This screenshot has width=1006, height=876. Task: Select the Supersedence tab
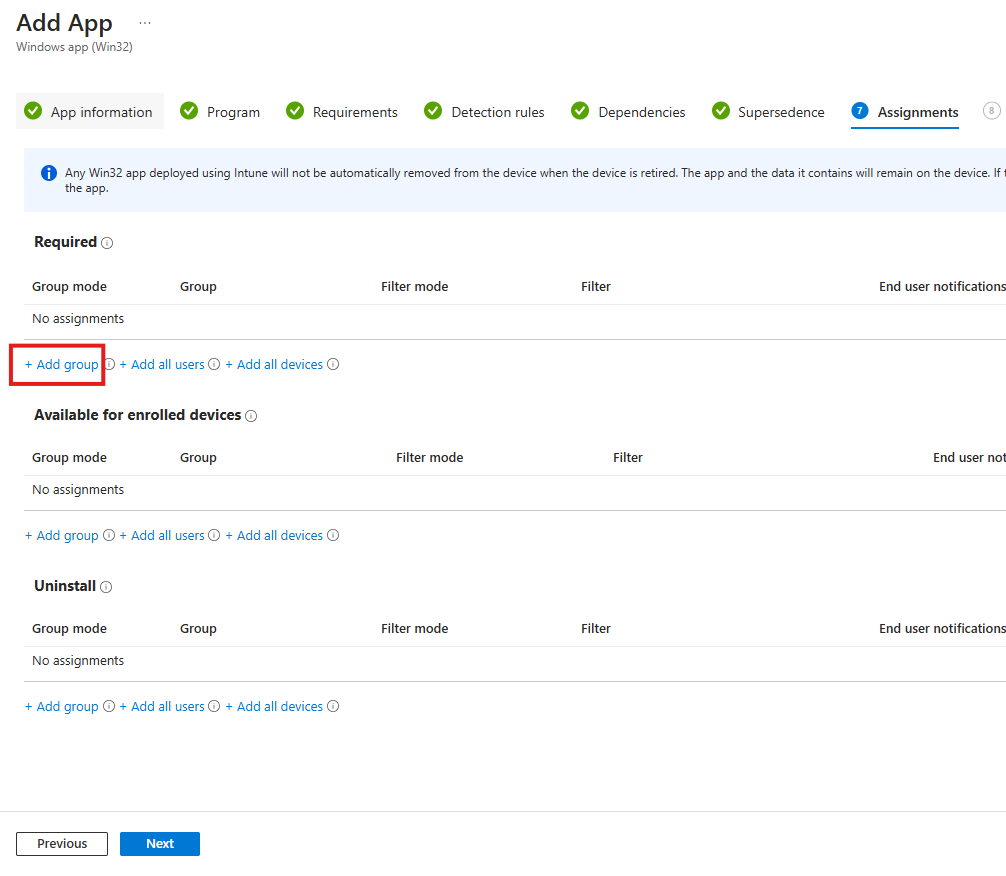pos(768,111)
